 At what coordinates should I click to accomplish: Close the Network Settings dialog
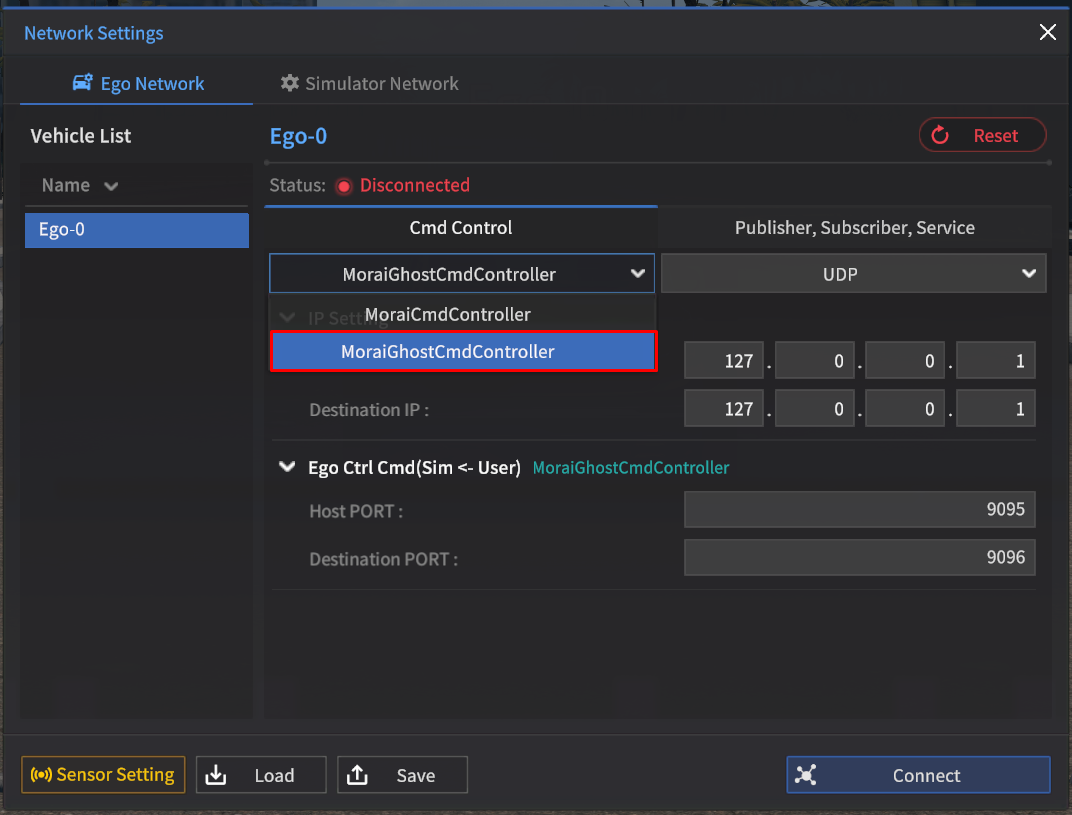[x=1047, y=33]
